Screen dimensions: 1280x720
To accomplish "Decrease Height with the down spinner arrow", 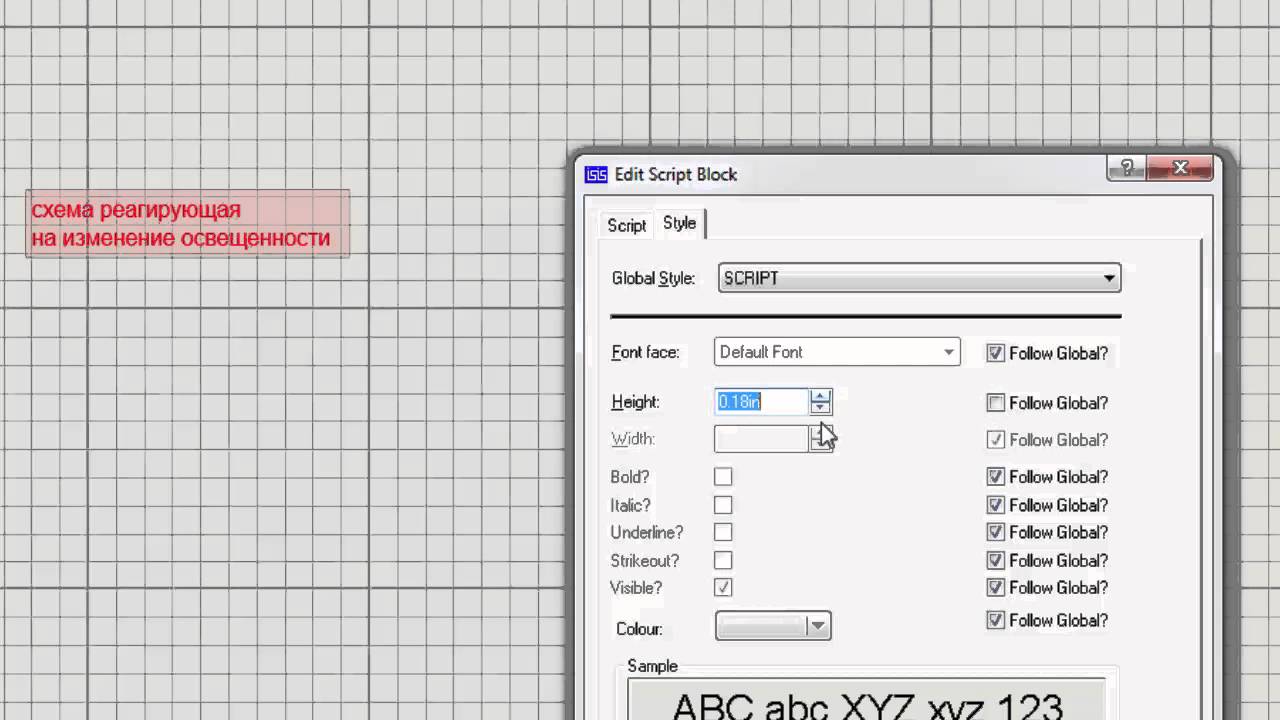I will pyautogui.click(x=821, y=408).
